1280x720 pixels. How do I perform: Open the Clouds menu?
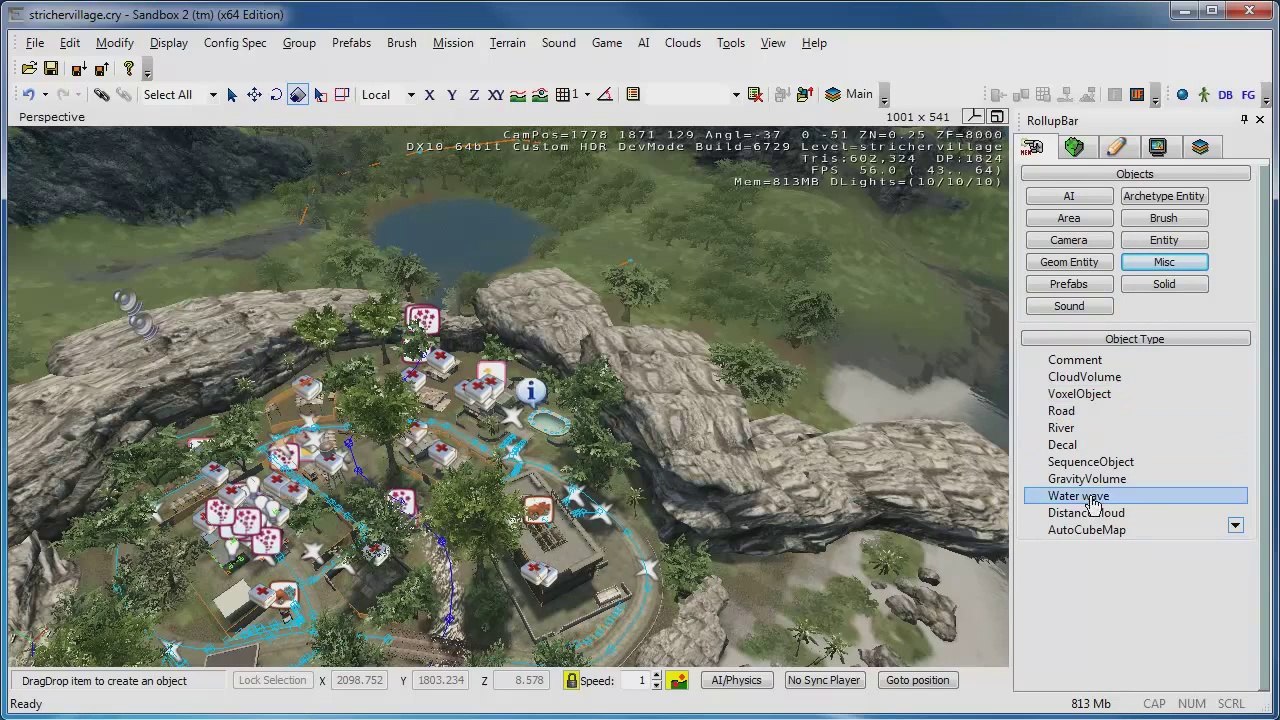683,43
